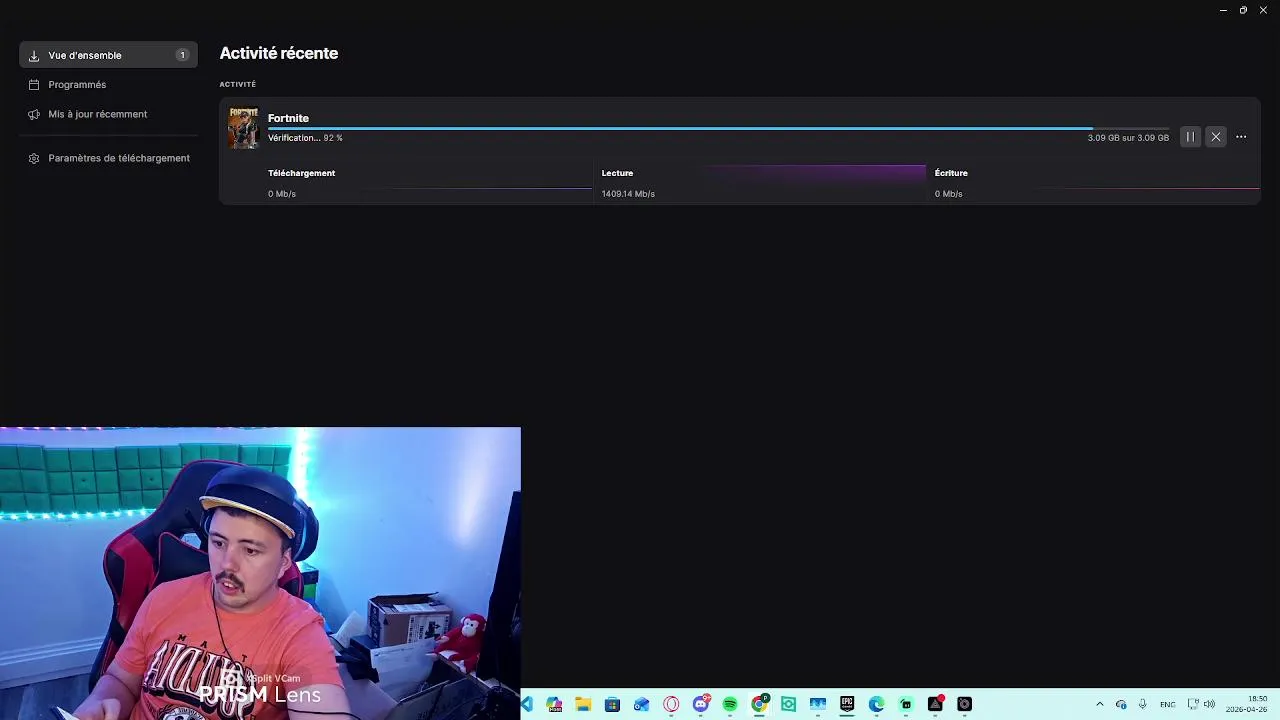Restore the Epic Games Launcher window size

[x=1243, y=10]
